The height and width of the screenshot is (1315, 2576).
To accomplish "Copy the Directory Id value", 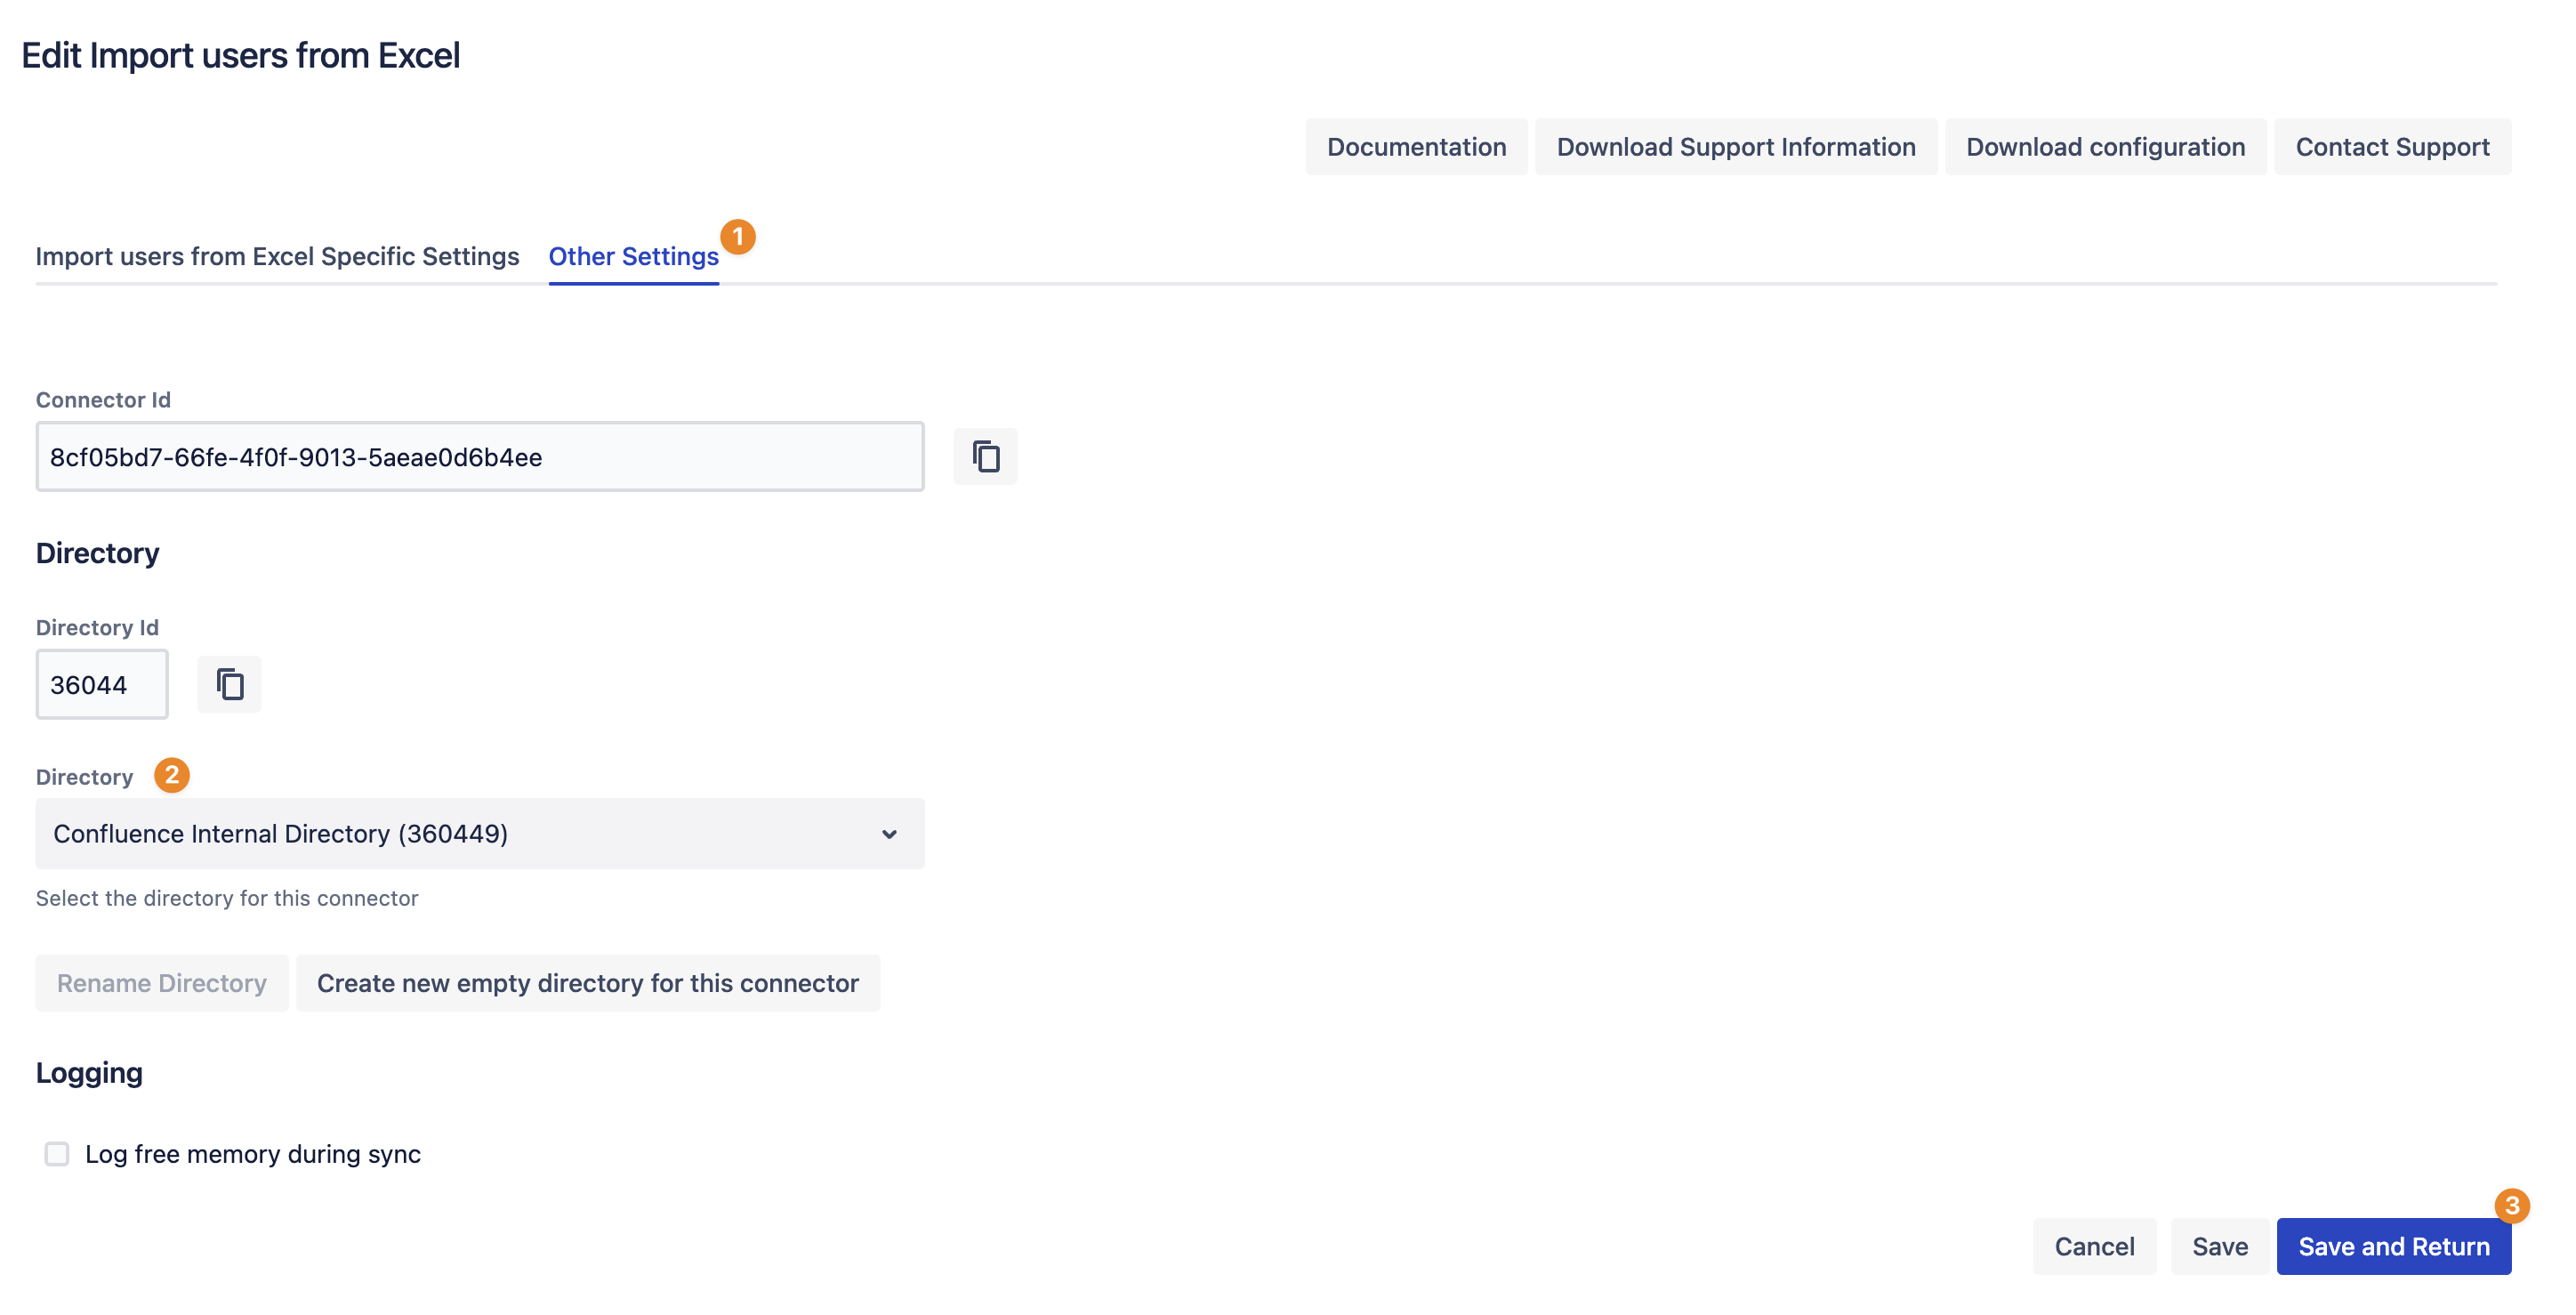I will (229, 685).
